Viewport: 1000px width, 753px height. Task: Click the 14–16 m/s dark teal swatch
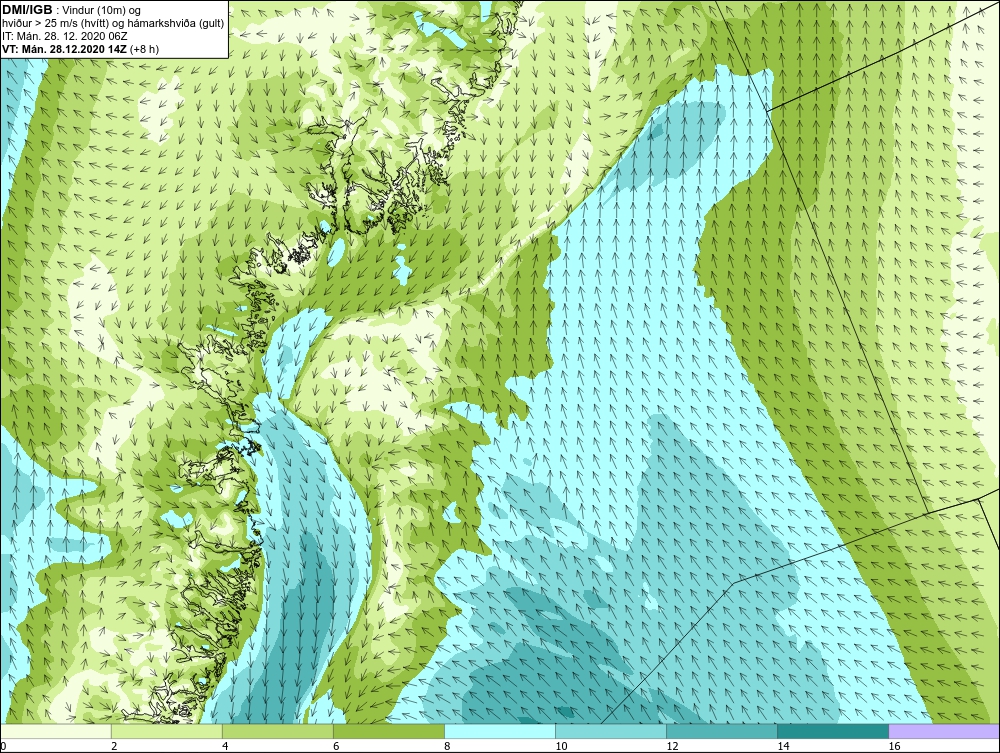(833, 731)
